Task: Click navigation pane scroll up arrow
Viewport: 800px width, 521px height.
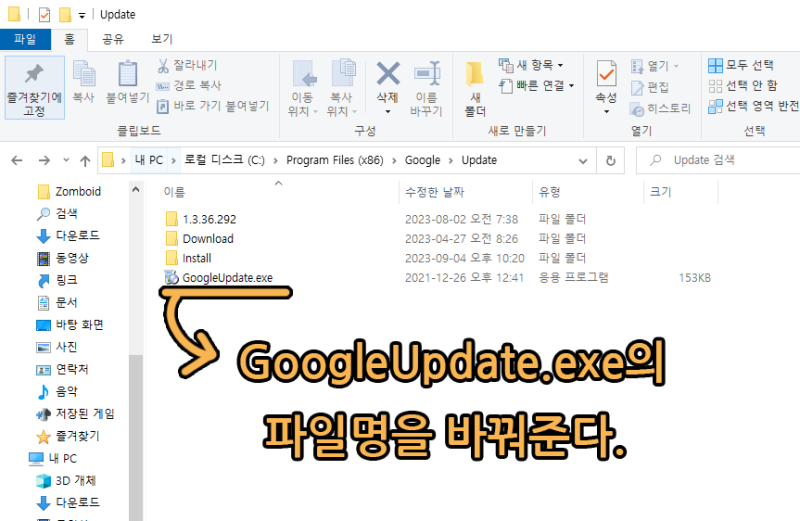Action: point(136,189)
